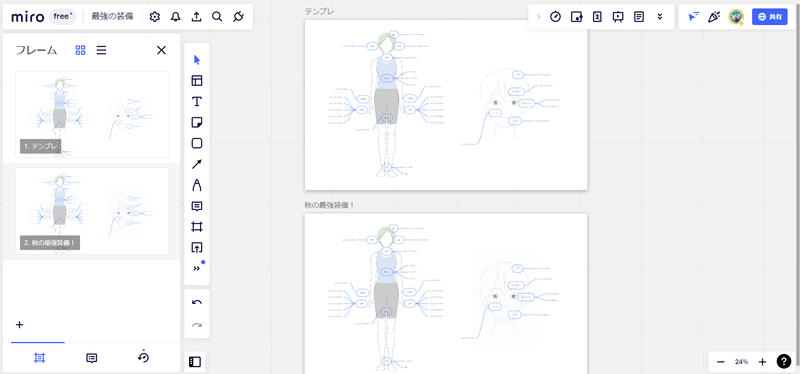Zoom in with plus button
Screen dimensions: 800x374
pos(762,362)
